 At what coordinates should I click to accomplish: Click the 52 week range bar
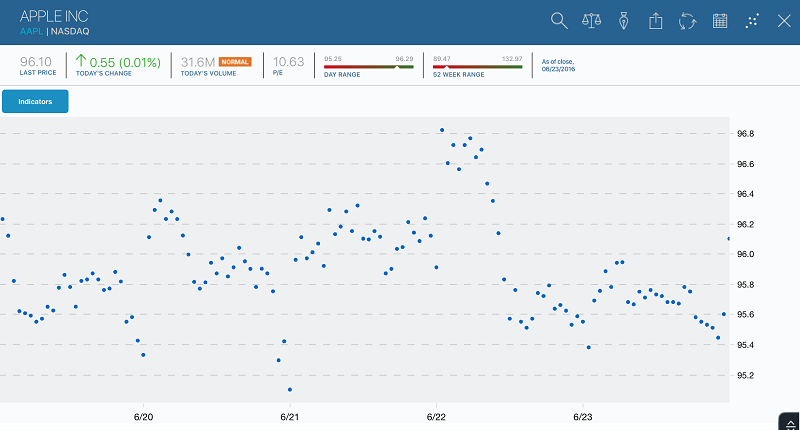point(478,67)
